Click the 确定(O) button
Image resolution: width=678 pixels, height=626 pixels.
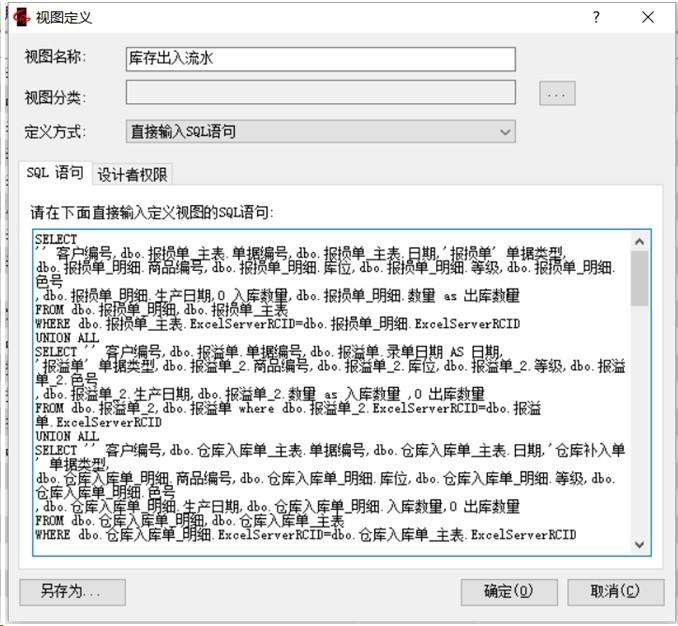coord(509,591)
